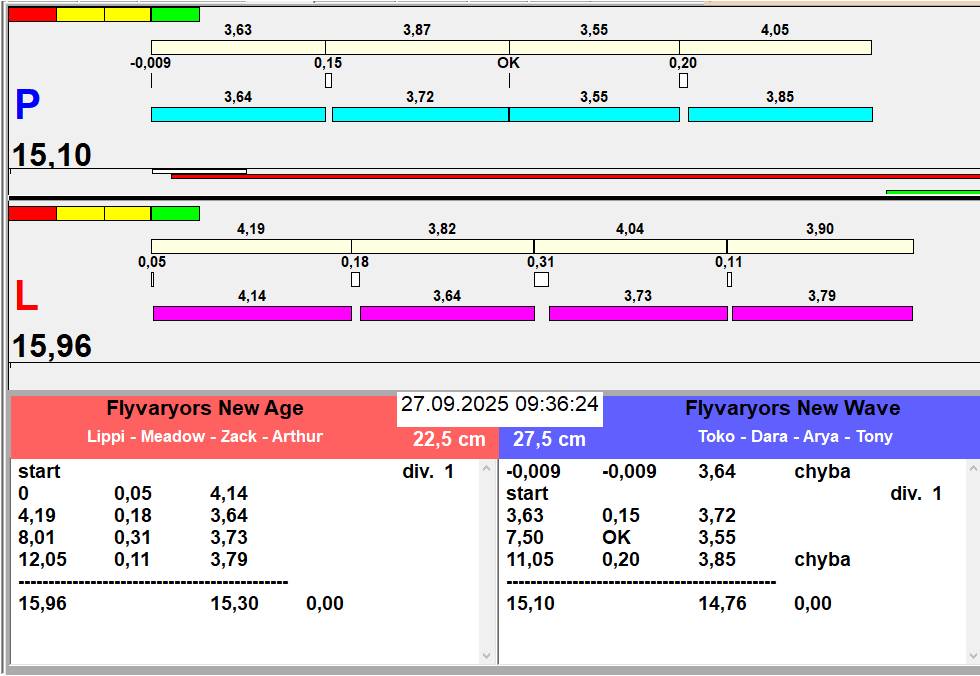Click the green start light above lane L

175,213
